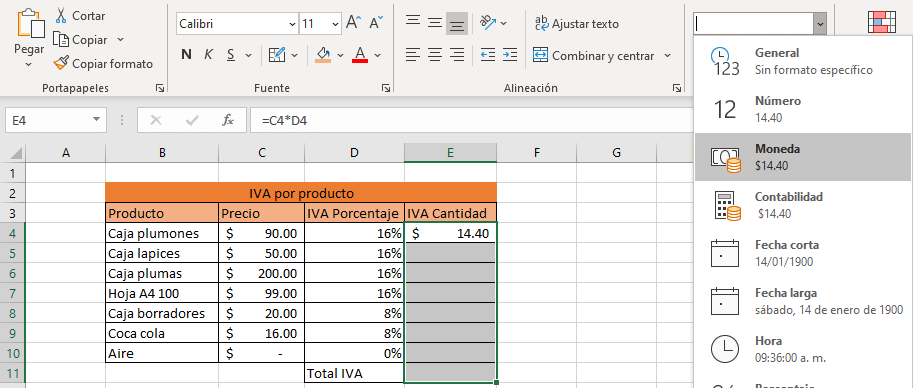
Task: Click the Copiar button
Action: (80, 40)
